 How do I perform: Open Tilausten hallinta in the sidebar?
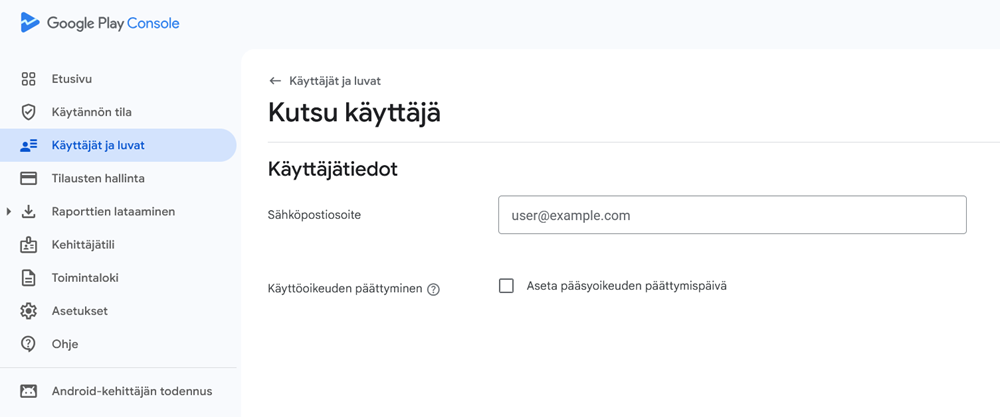98,178
